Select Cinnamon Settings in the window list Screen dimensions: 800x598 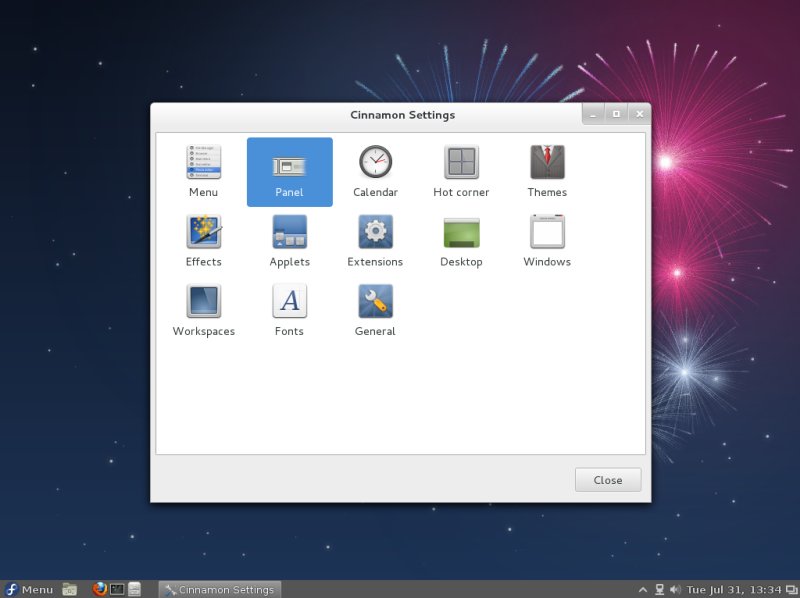coord(220,589)
